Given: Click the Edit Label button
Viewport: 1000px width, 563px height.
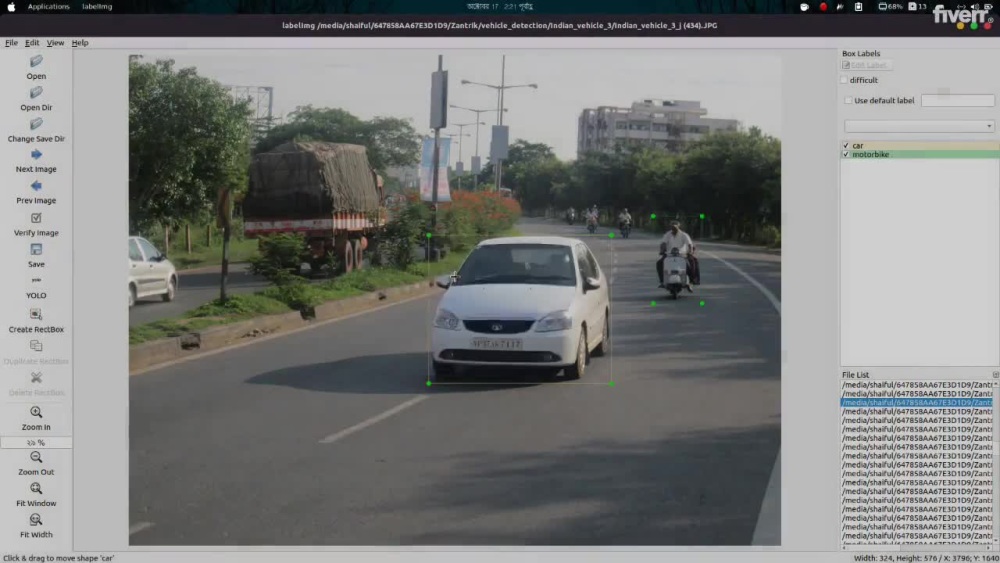Looking at the screenshot, I should [x=866, y=65].
